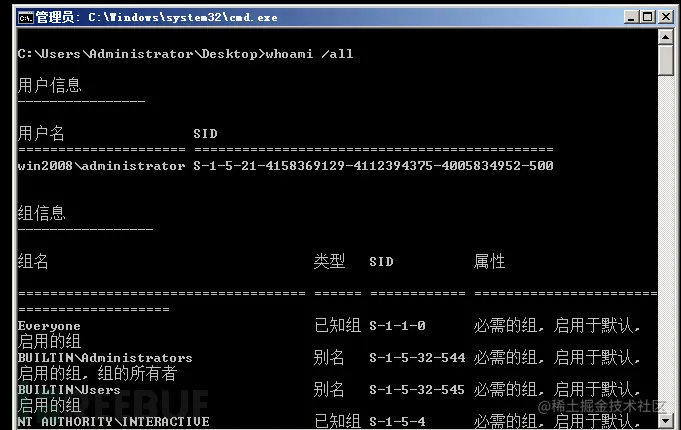Click the Everyone row attributes text
The height and width of the screenshot is (430, 681).
click(x=557, y=325)
